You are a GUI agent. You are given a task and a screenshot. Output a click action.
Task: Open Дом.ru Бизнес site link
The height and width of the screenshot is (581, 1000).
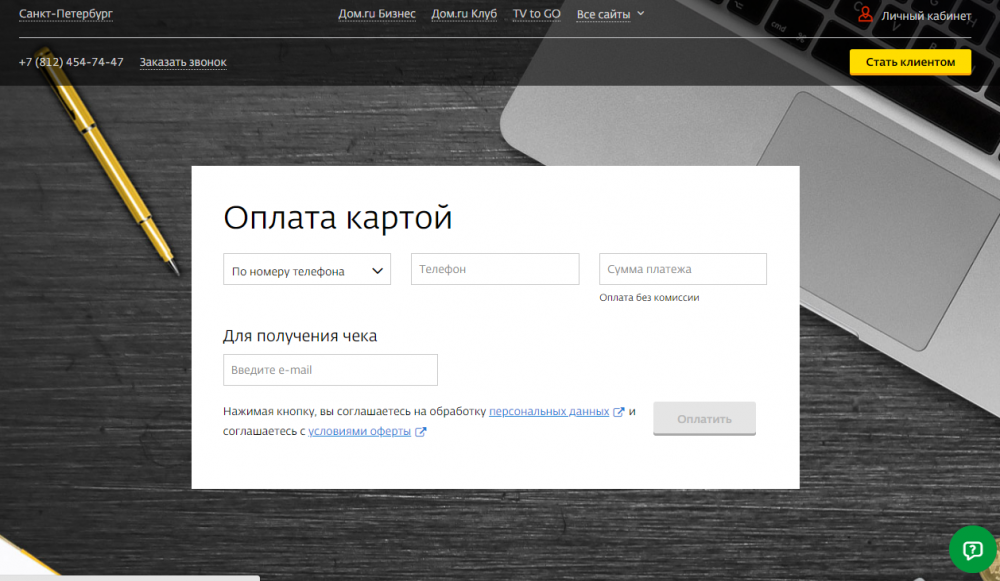point(377,14)
